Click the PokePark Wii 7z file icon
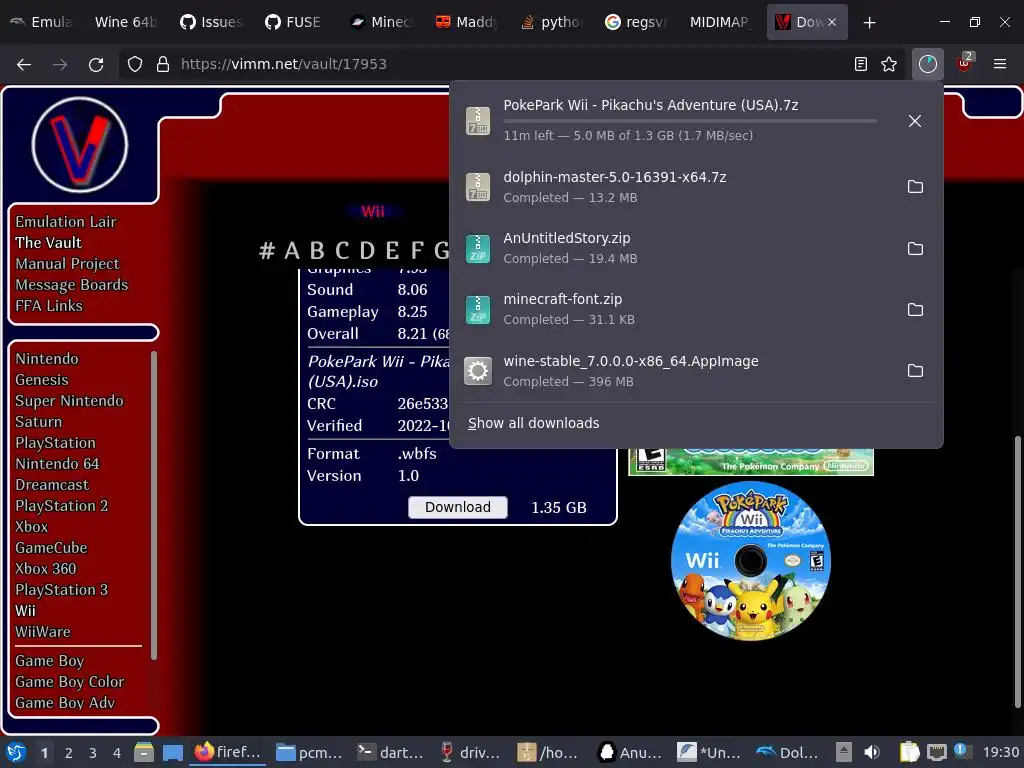The width and height of the screenshot is (1024, 768). (477, 121)
